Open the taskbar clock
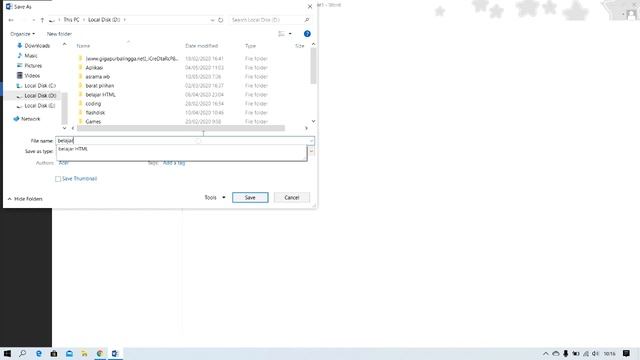Image resolution: width=640 pixels, height=360 pixels. (x=609, y=353)
